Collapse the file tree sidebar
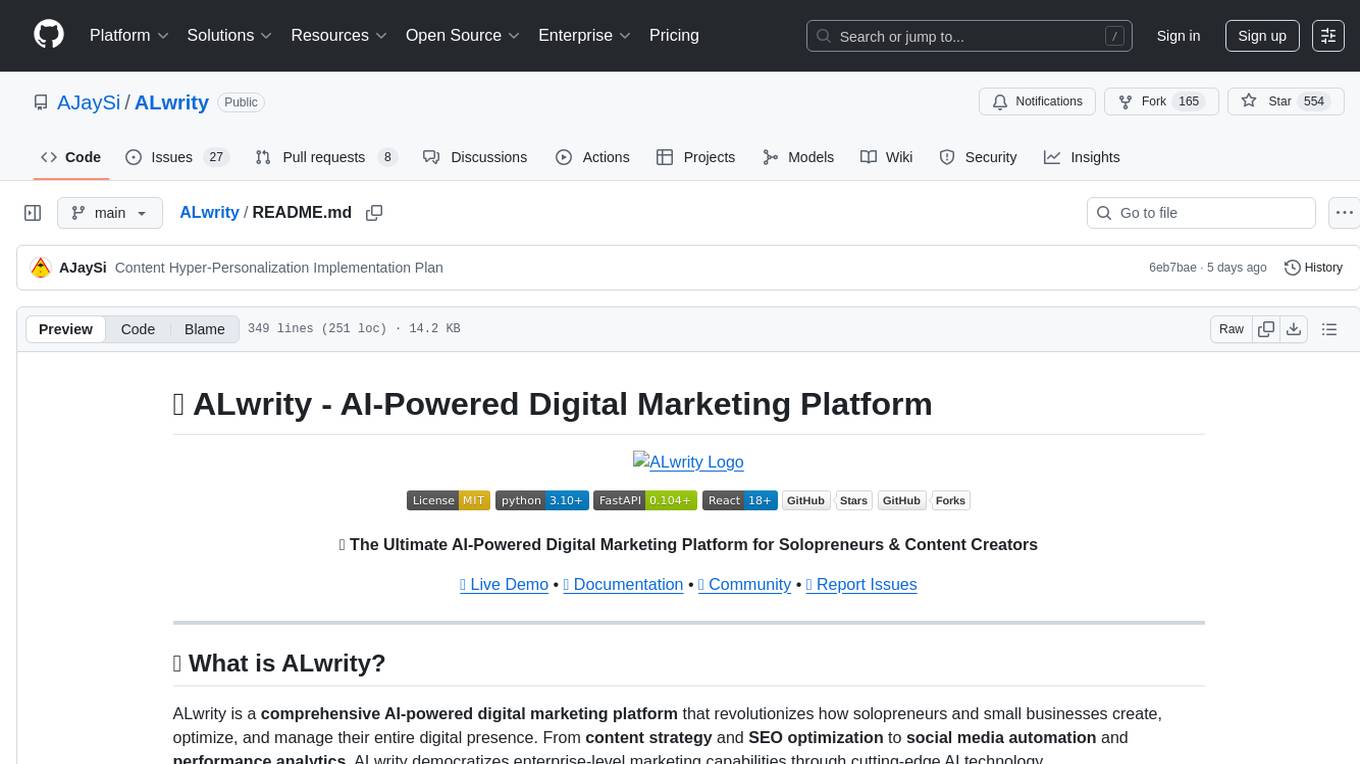 [x=32, y=213]
